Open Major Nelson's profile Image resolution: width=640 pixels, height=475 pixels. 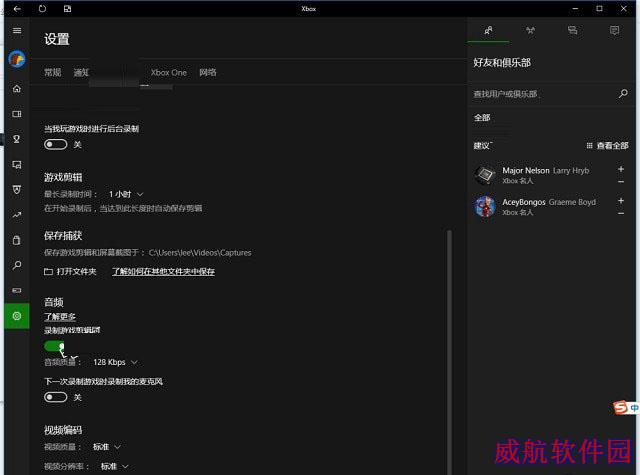(x=545, y=175)
